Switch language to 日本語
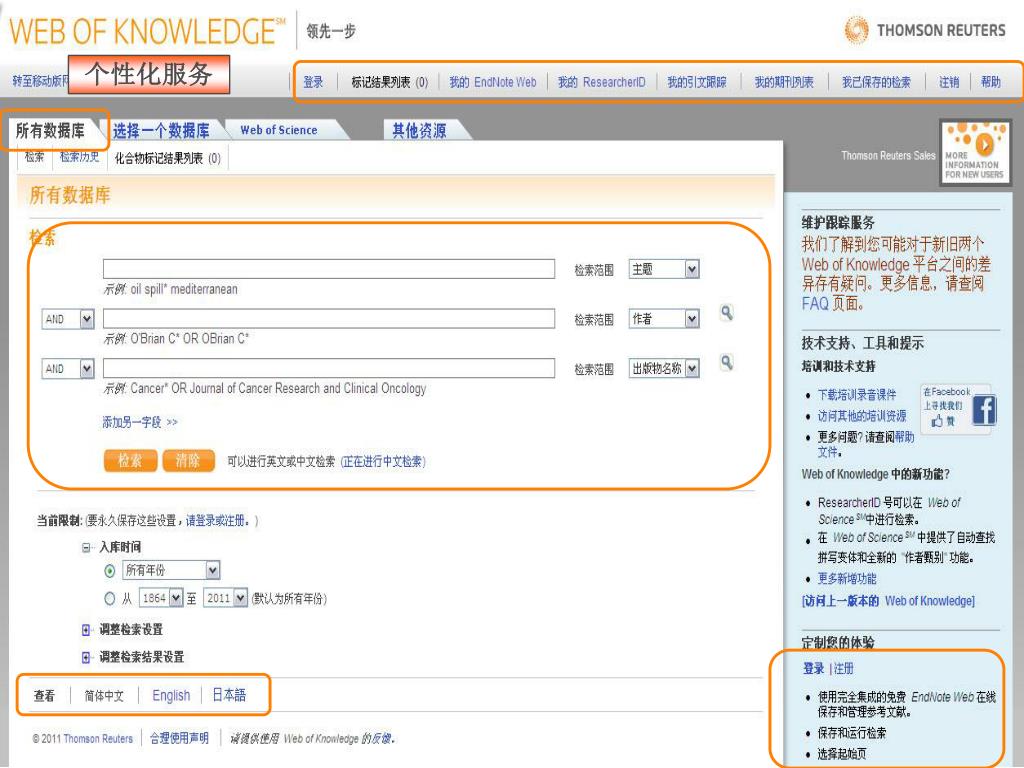 (229, 696)
